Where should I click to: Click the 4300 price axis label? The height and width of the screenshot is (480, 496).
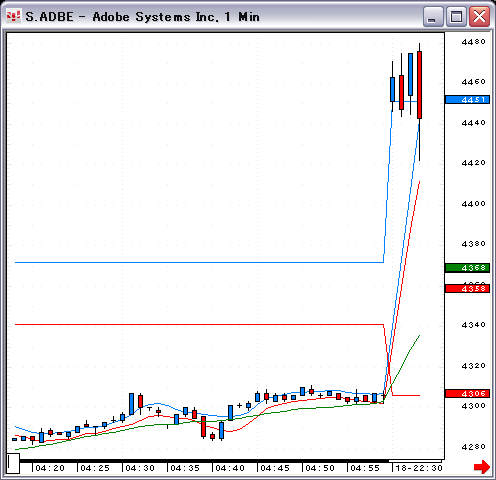[473, 406]
